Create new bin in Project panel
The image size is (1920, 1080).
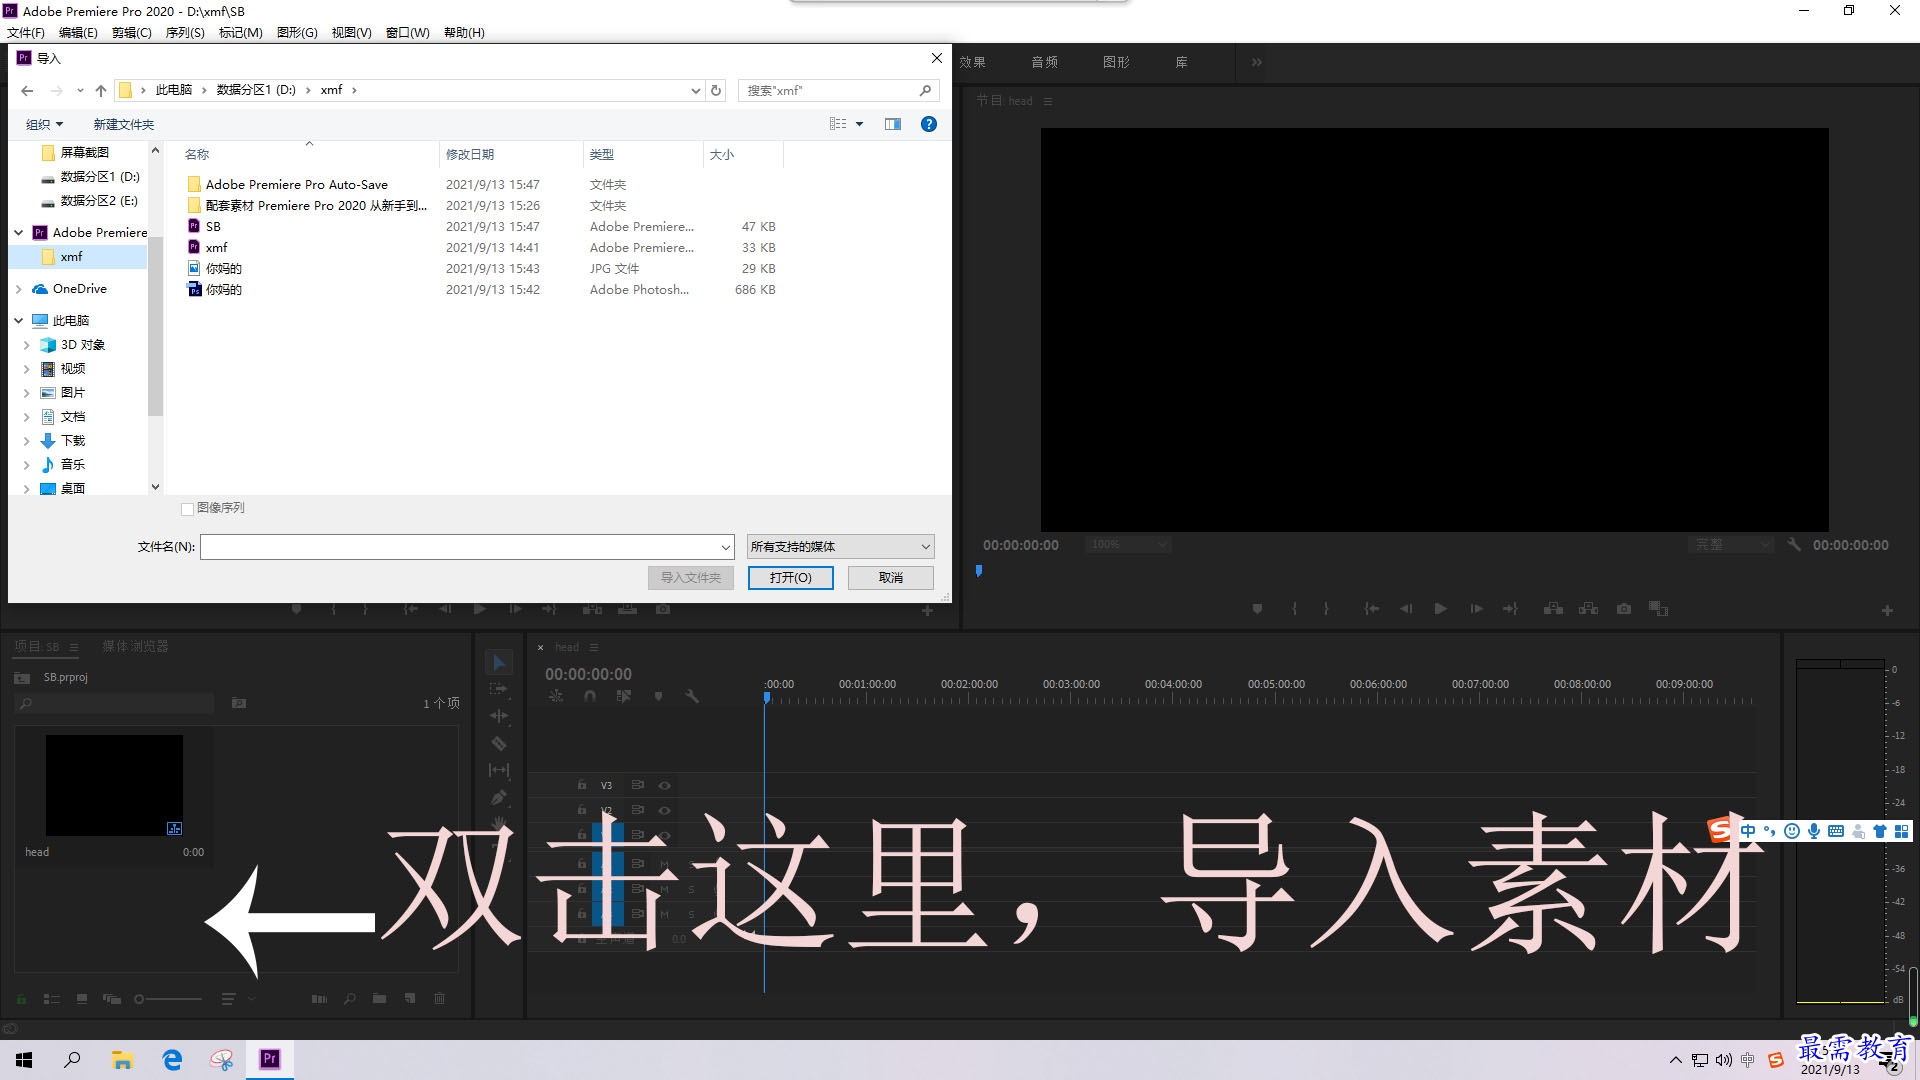[x=379, y=998]
